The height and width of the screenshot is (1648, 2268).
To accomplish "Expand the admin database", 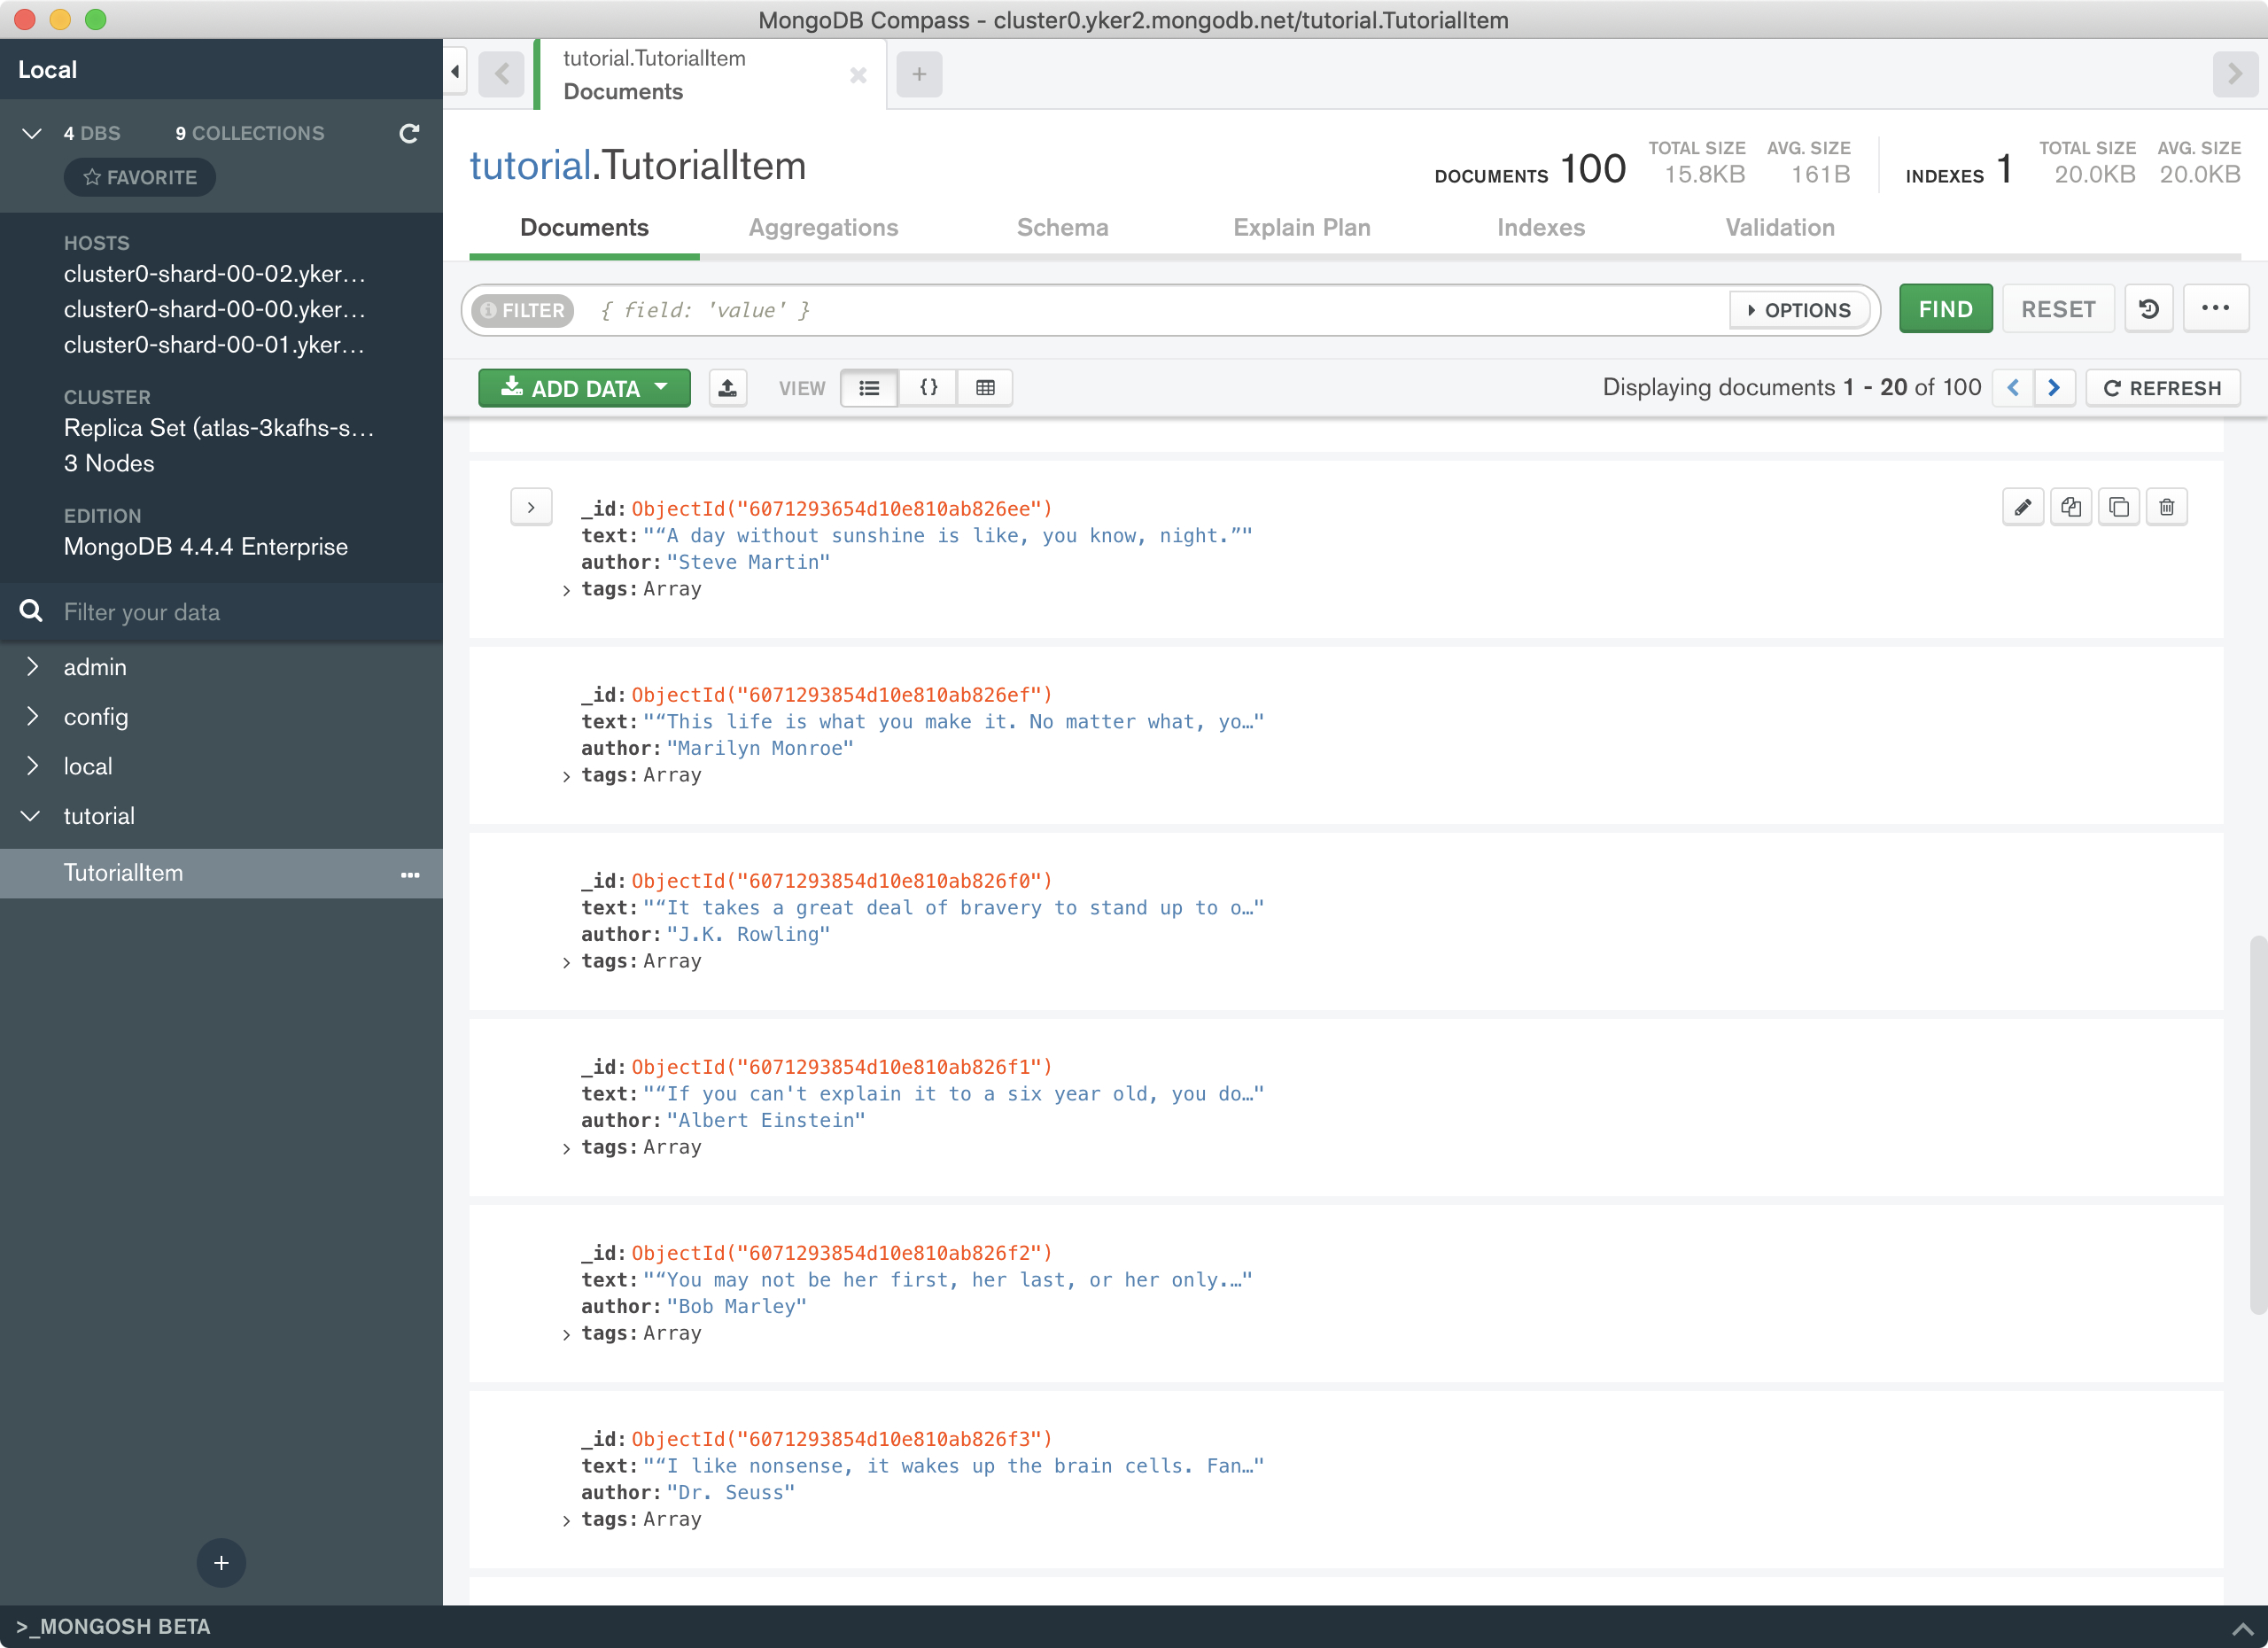I will [33, 666].
